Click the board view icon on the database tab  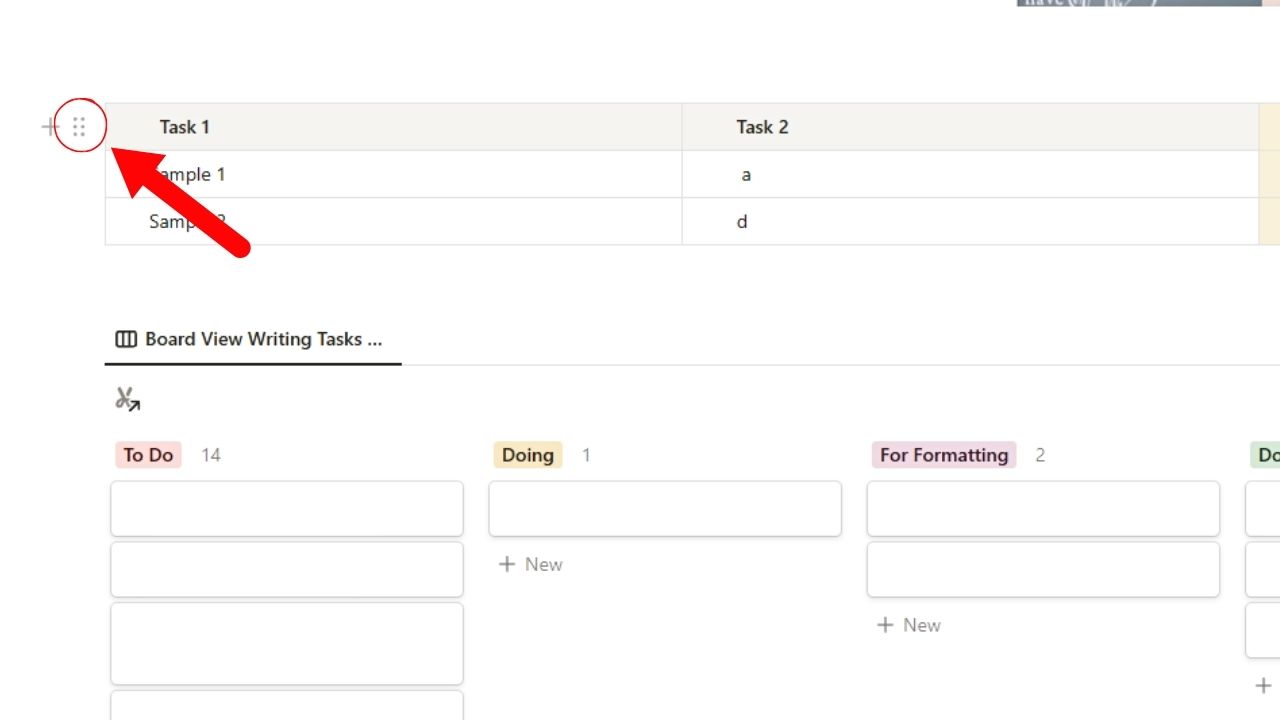pyautogui.click(x=126, y=339)
